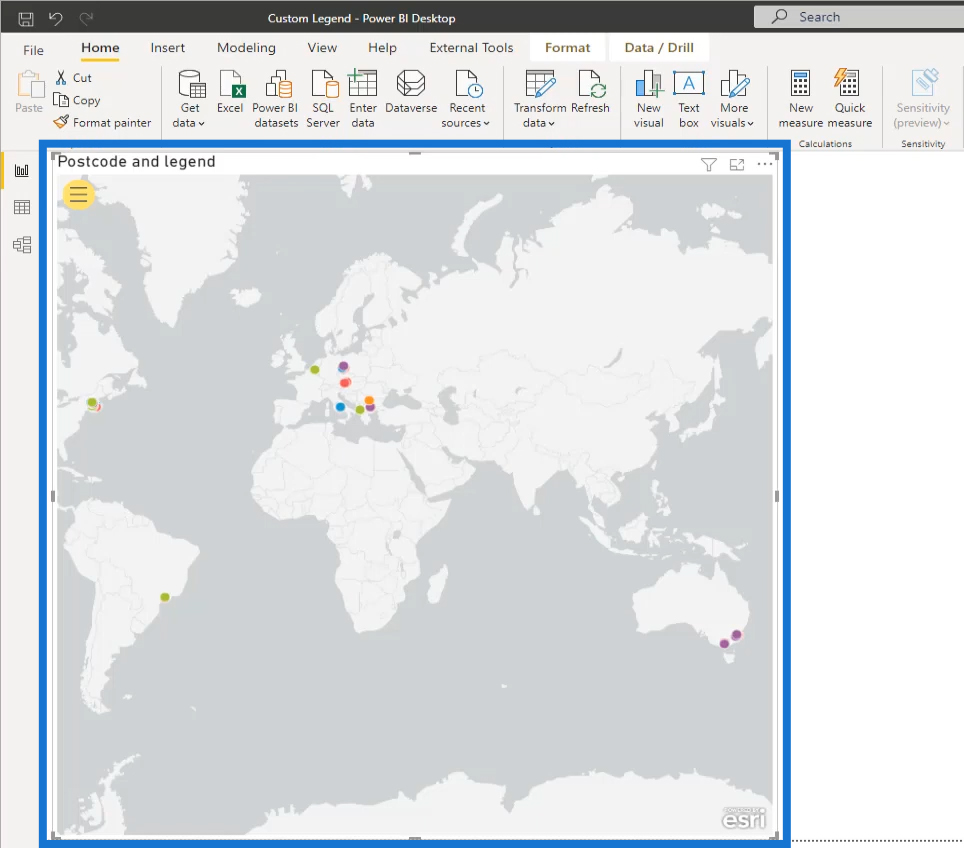Activate Format painter
Screen dimensions: 964x848
(x=102, y=122)
